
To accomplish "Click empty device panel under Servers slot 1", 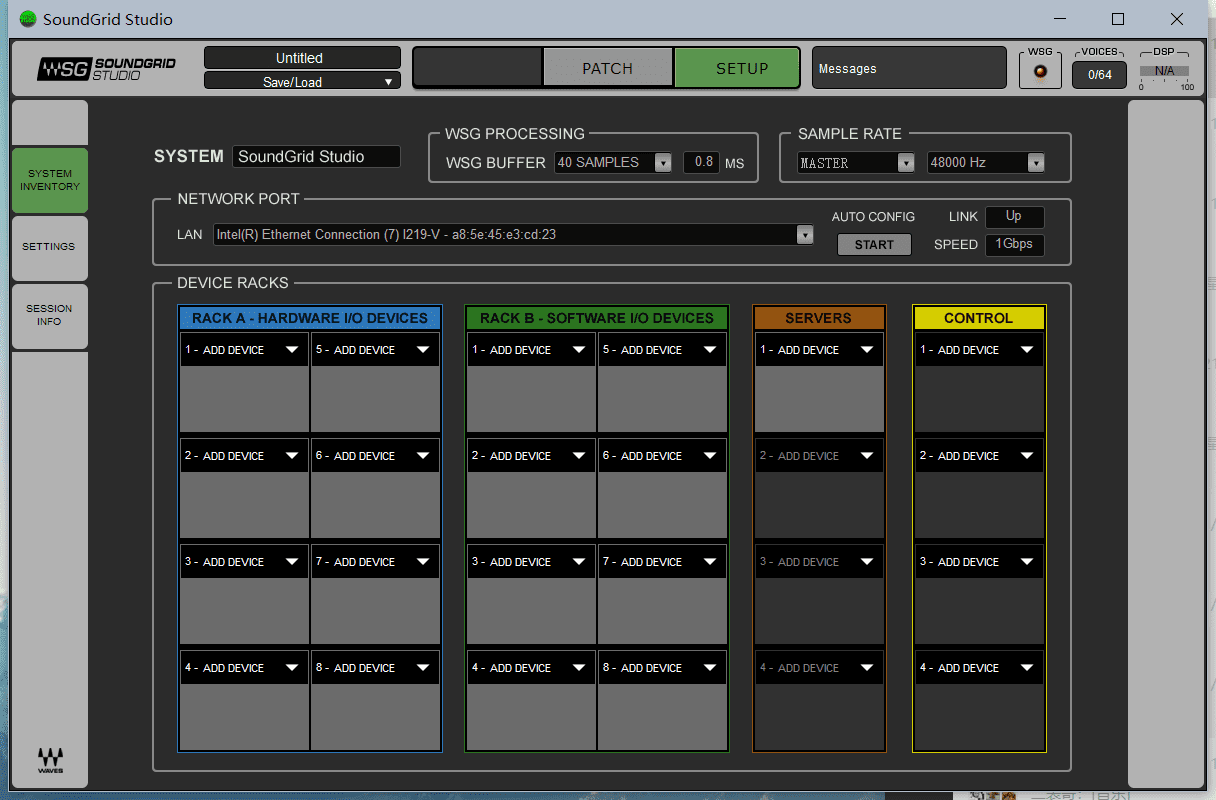I will point(819,399).
